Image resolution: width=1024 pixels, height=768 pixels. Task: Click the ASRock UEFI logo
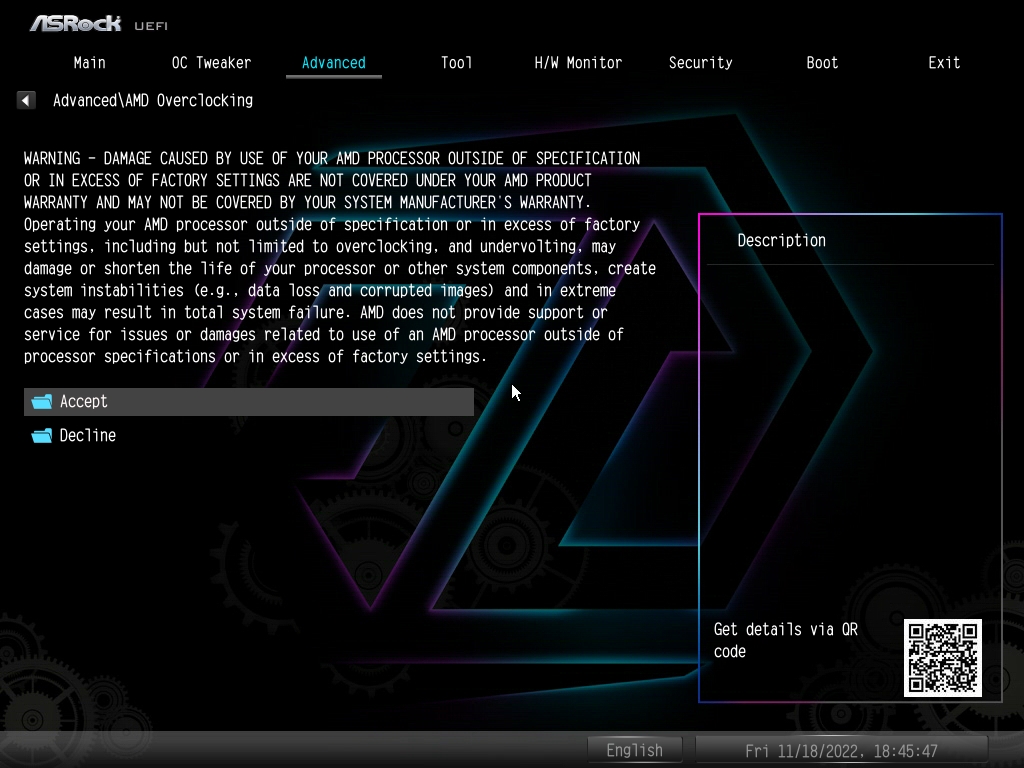(99, 24)
